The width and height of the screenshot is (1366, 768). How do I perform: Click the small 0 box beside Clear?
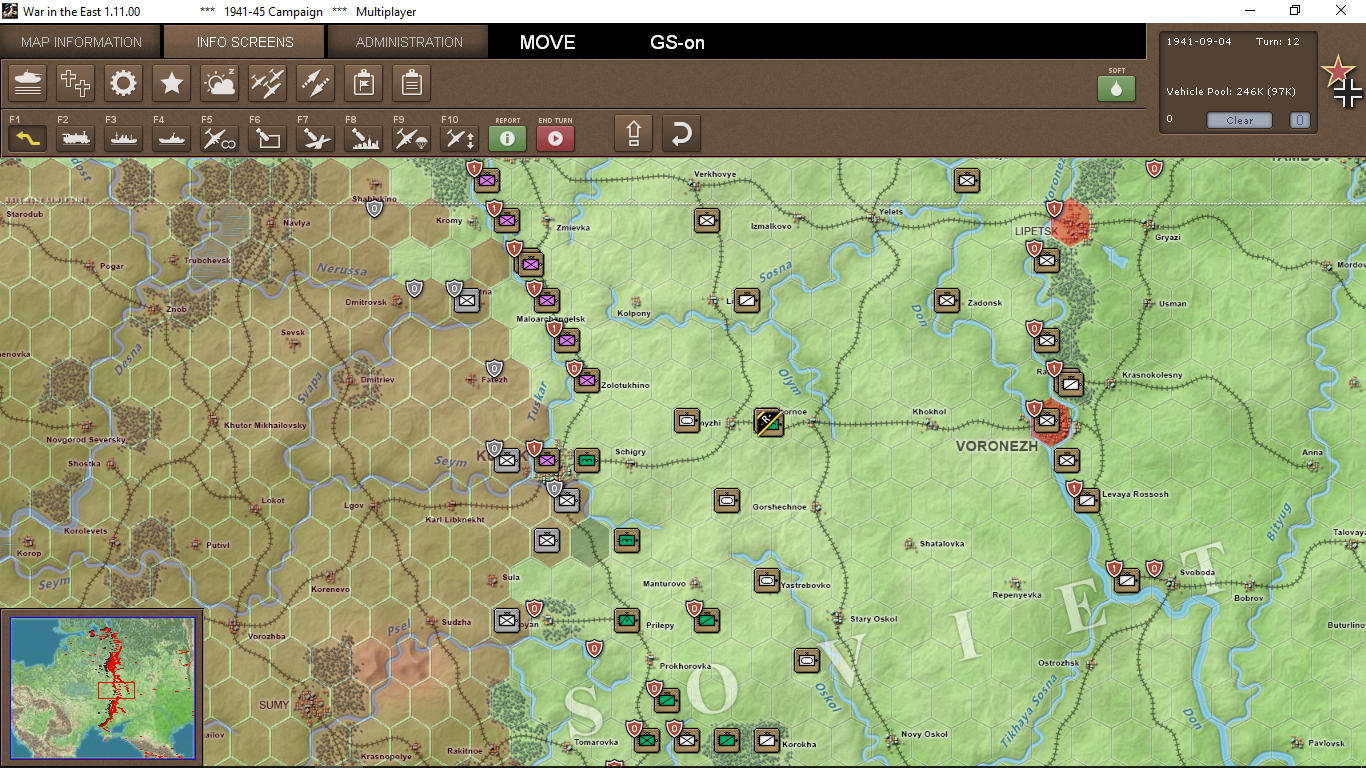(1299, 120)
